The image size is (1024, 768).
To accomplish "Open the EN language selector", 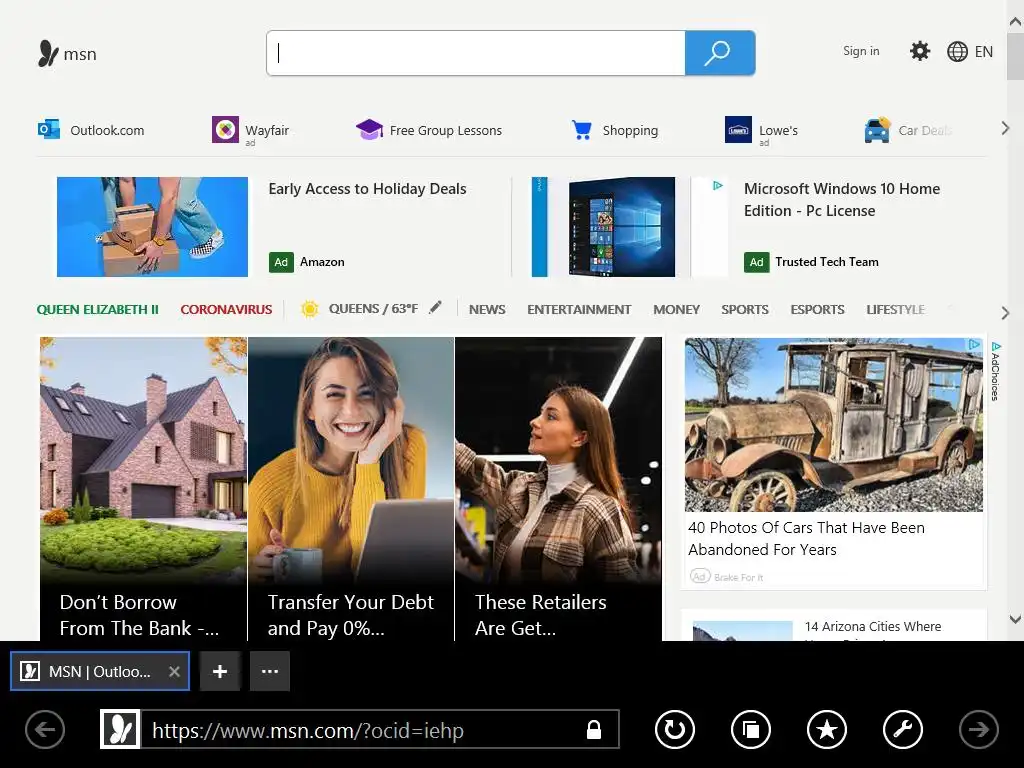I will point(984,52).
